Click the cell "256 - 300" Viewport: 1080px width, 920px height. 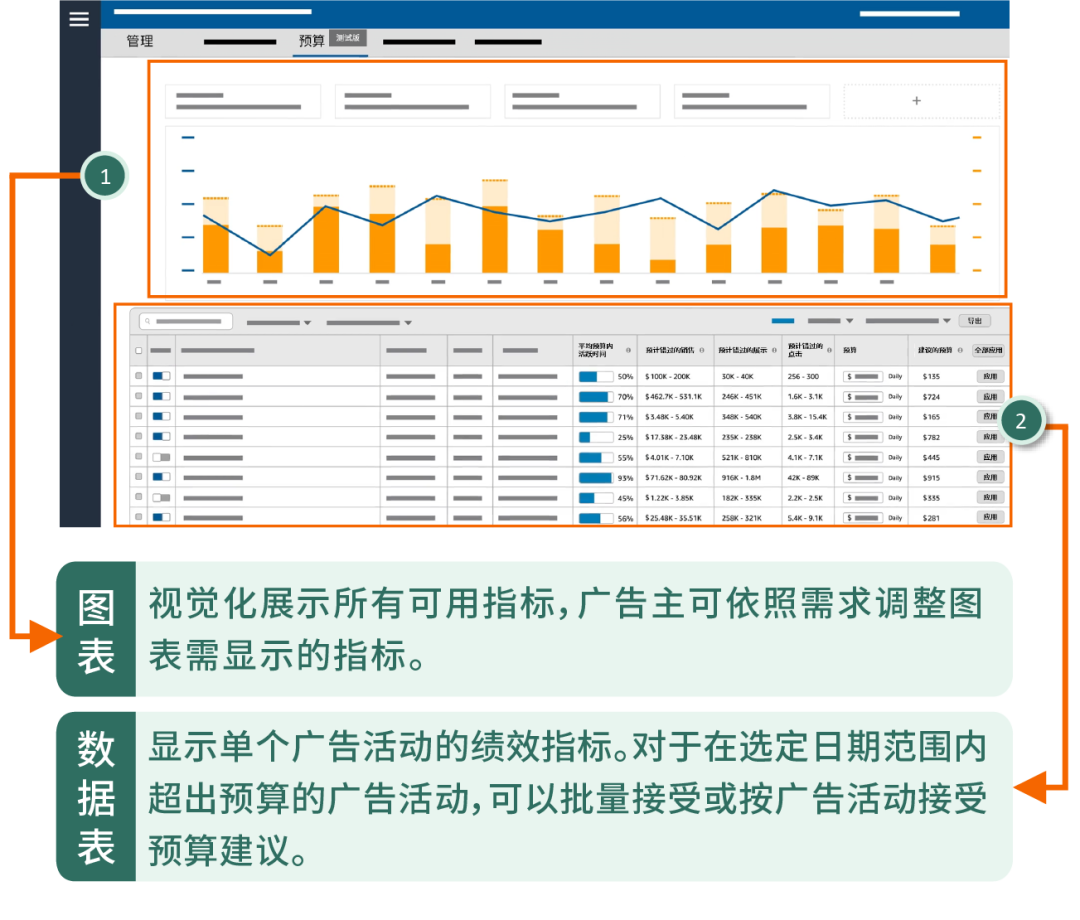[x=803, y=377]
